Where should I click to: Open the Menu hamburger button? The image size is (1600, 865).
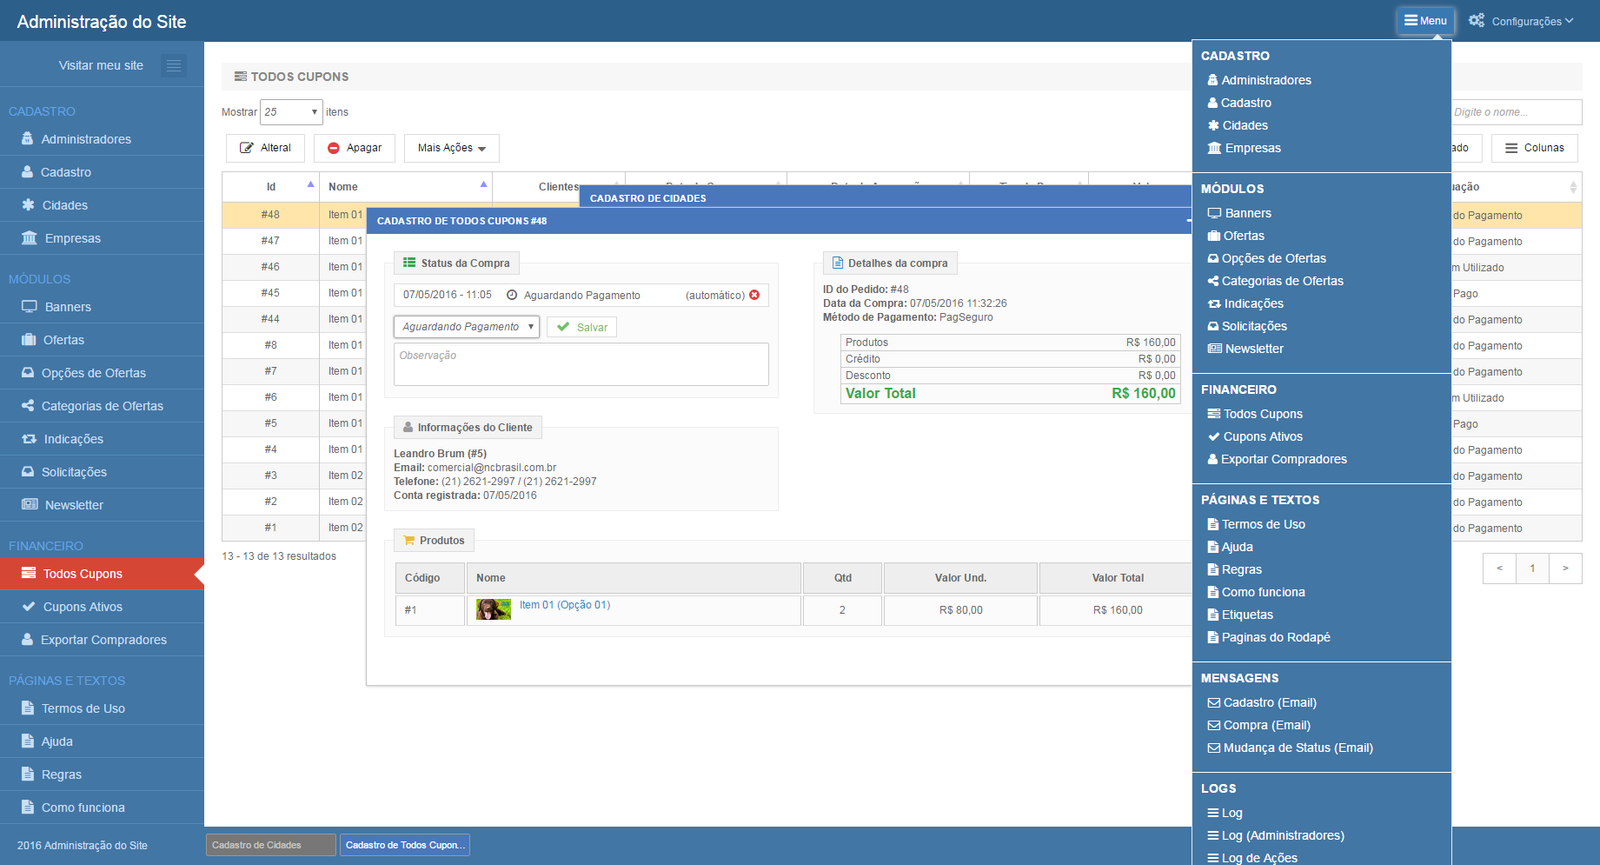tap(1425, 20)
